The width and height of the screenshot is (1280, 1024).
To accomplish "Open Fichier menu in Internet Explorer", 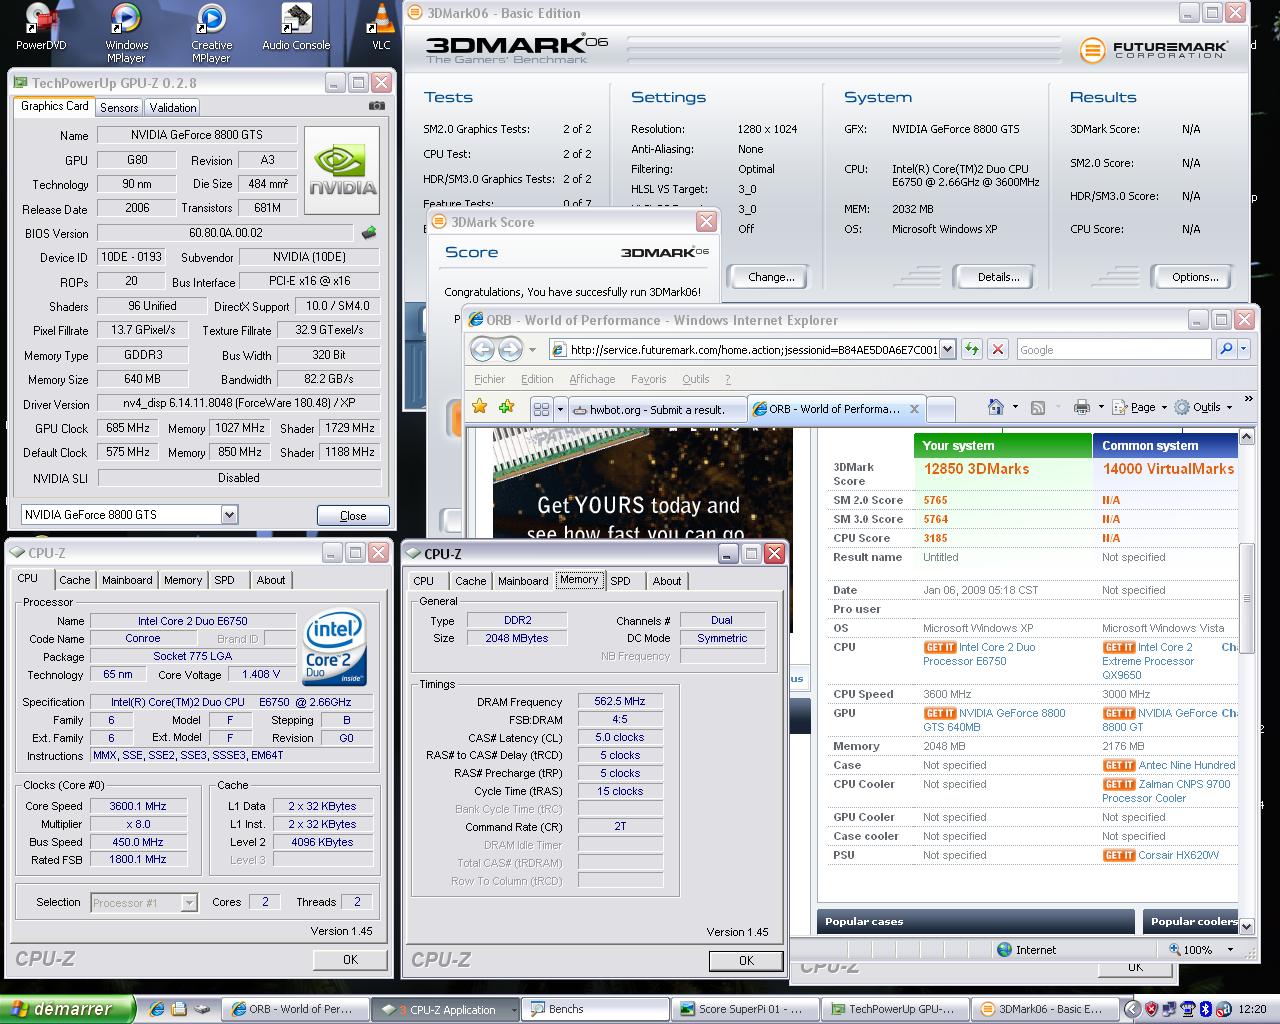I will (490, 379).
